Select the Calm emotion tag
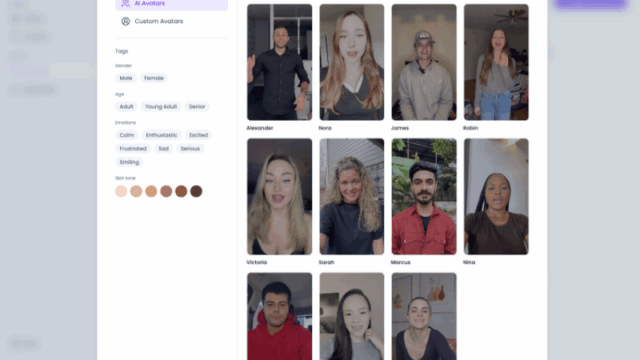The image size is (640, 360). [x=127, y=135]
